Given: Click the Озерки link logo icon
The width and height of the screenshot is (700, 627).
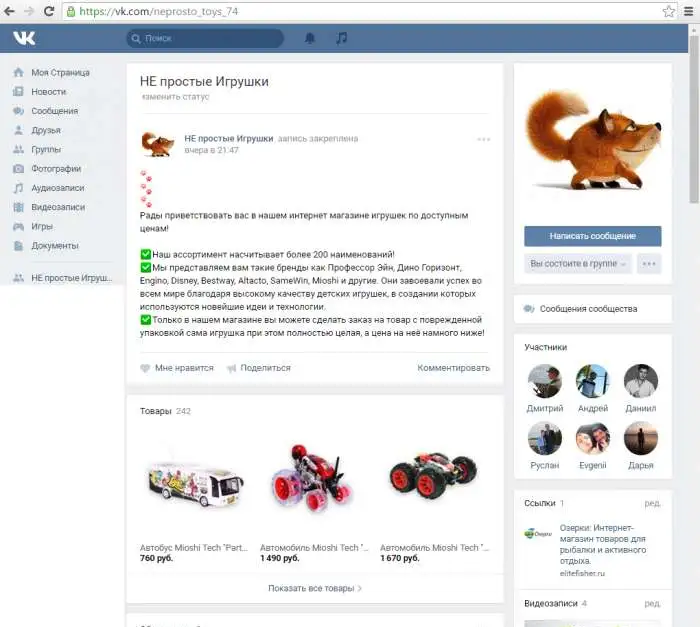Looking at the screenshot, I should 538,533.
